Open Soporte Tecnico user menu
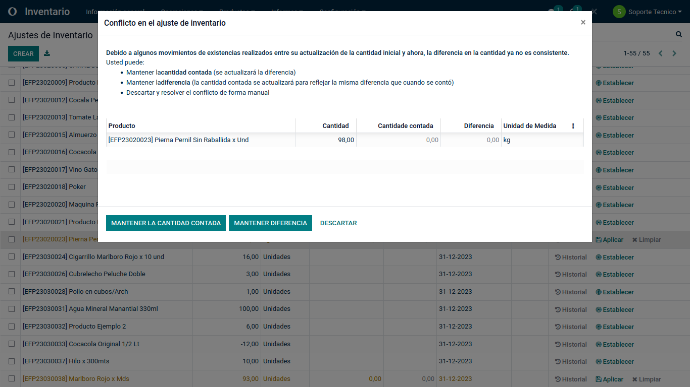 pos(647,11)
